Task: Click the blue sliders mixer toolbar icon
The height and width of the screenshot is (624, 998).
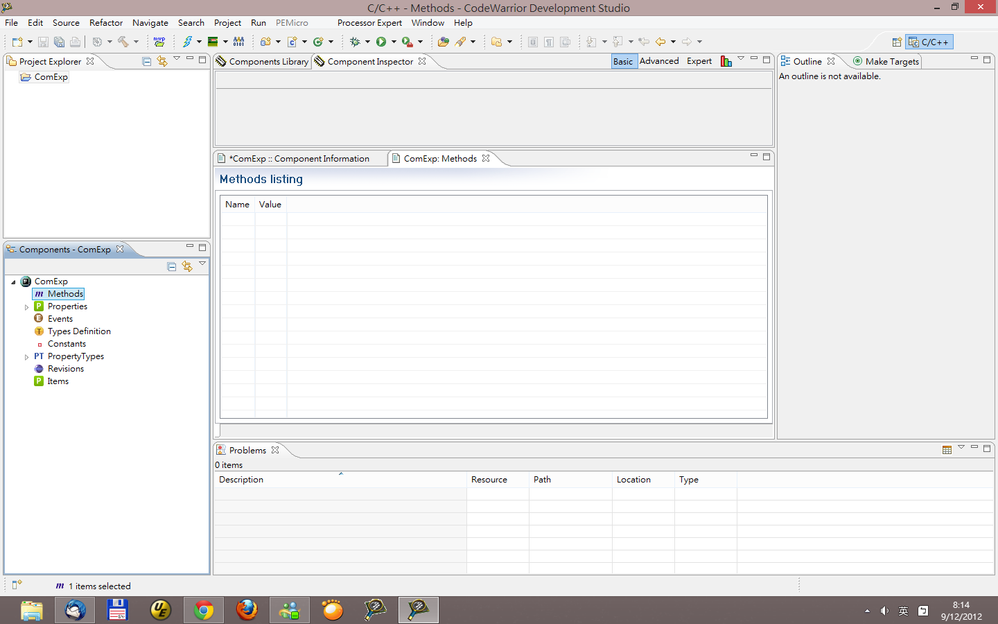Action: [x=239, y=42]
